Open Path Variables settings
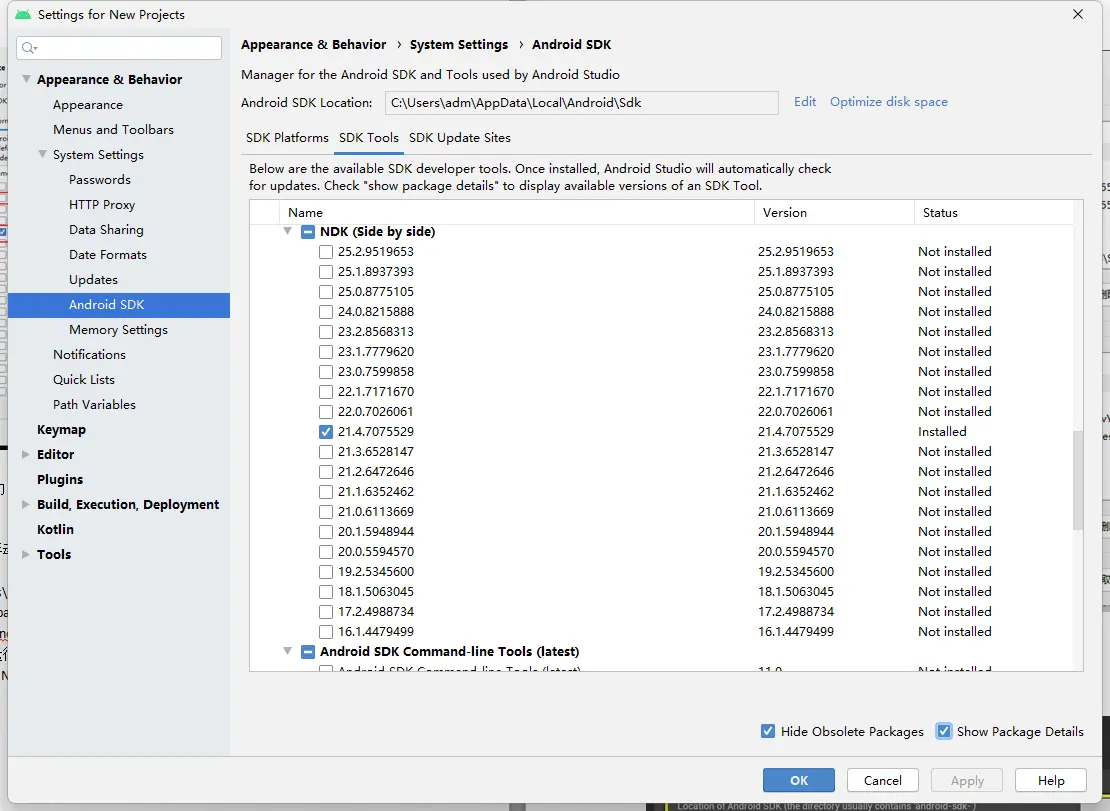 pos(94,405)
